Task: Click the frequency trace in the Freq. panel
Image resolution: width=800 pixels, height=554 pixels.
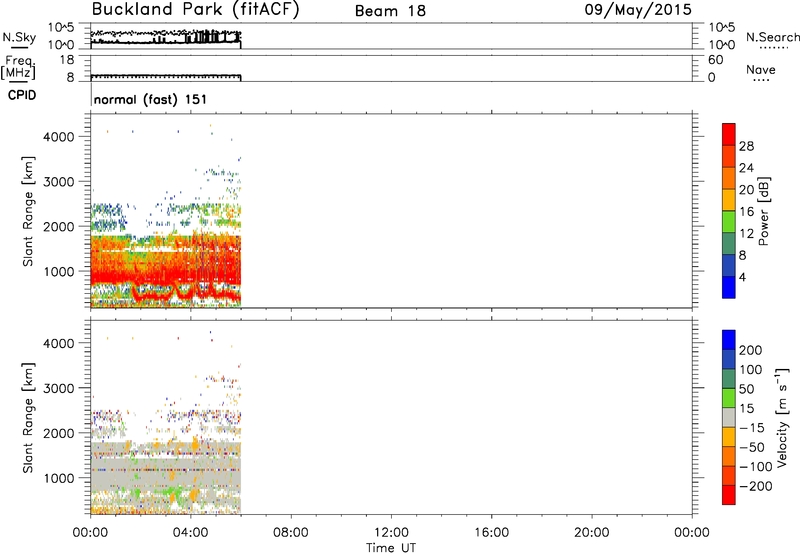Action: point(166,77)
